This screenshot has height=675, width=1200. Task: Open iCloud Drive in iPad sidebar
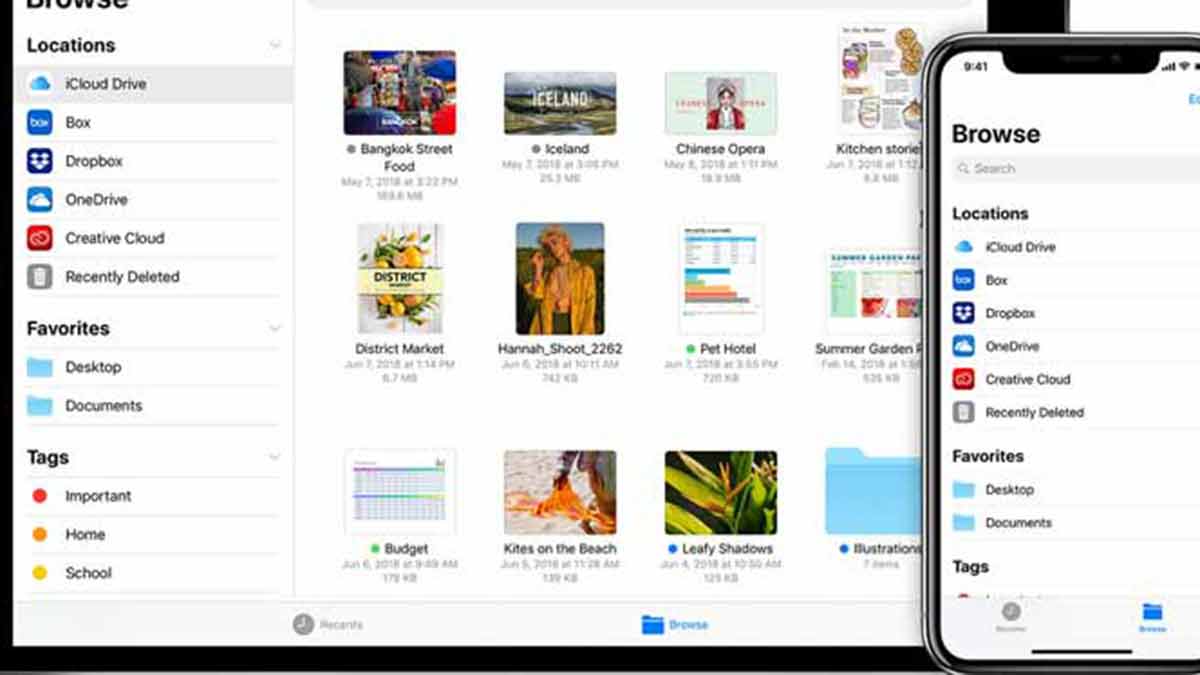pyautogui.click(x=105, y=84)
